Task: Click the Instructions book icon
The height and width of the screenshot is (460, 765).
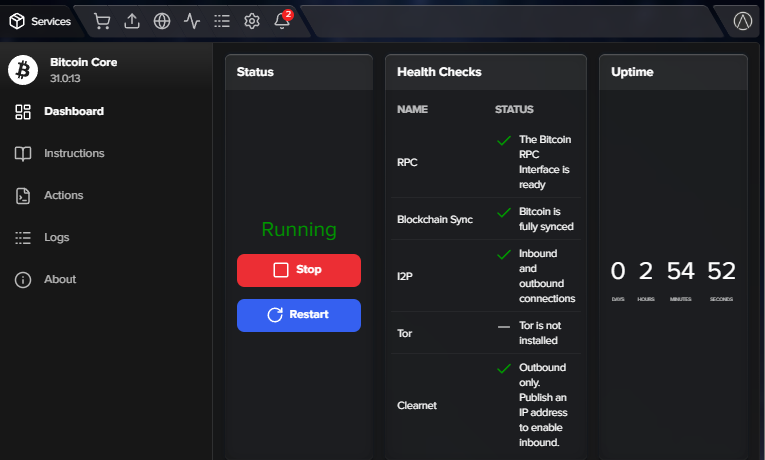Action: (23, 154)
